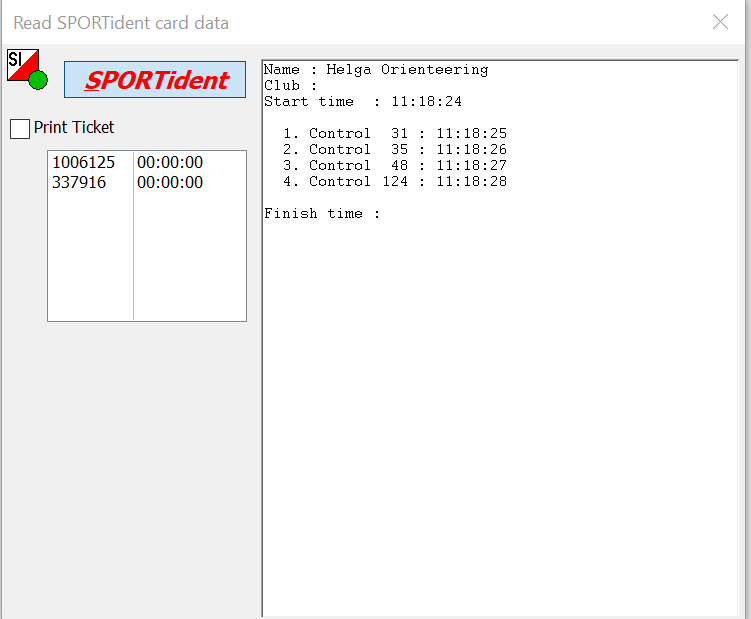The height and width of the screenshot is (619, 751).
Task: Click the Start time 11:18:24 line
Action: point(363,102)
